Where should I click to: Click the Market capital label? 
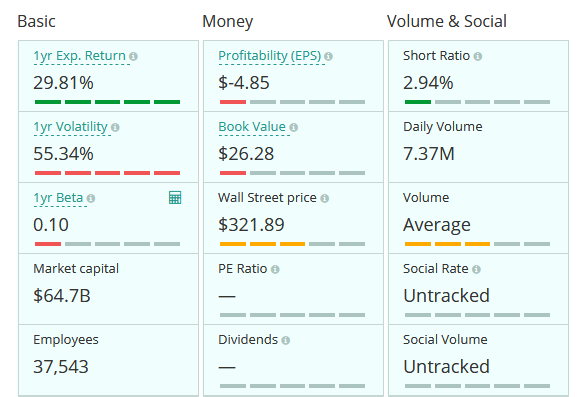(x=76, y=269)
